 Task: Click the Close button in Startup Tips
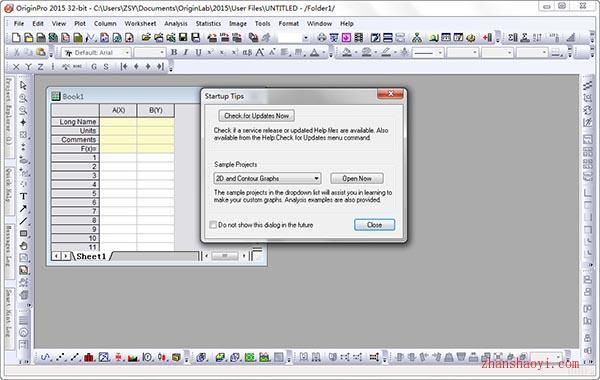click(x=374, y=225)
